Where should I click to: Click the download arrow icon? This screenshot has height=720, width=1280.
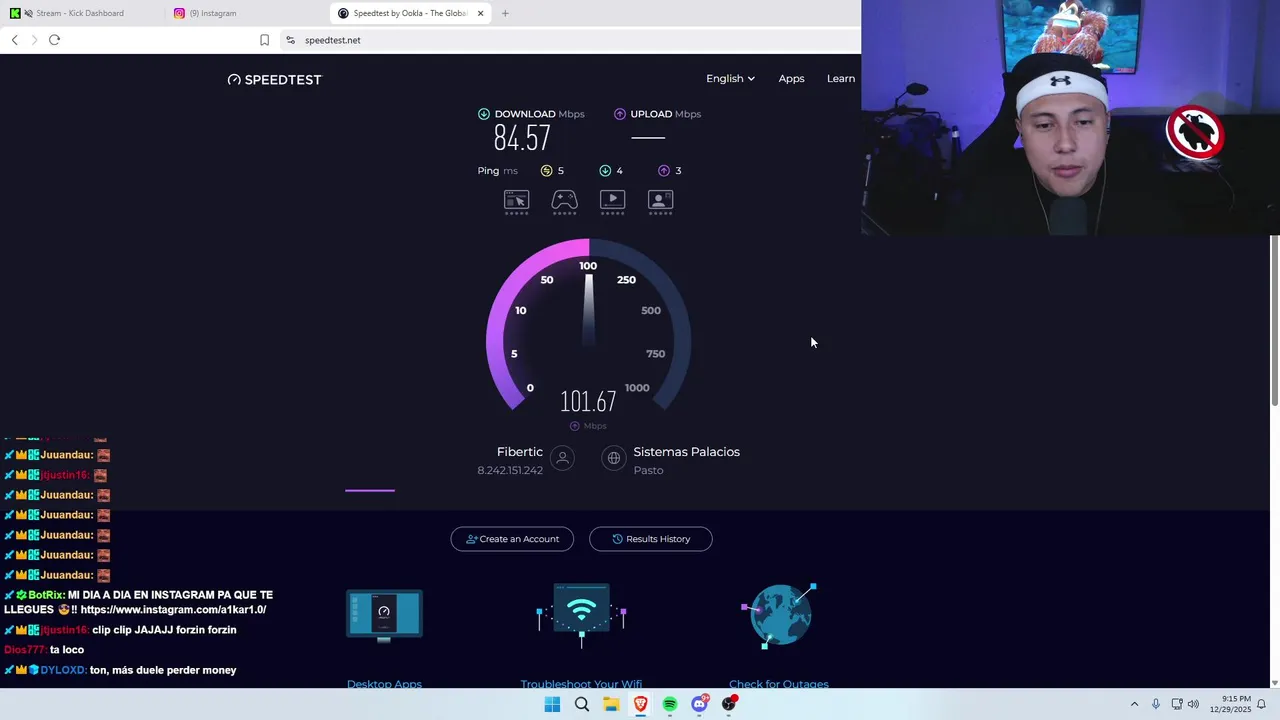(484, 114)
